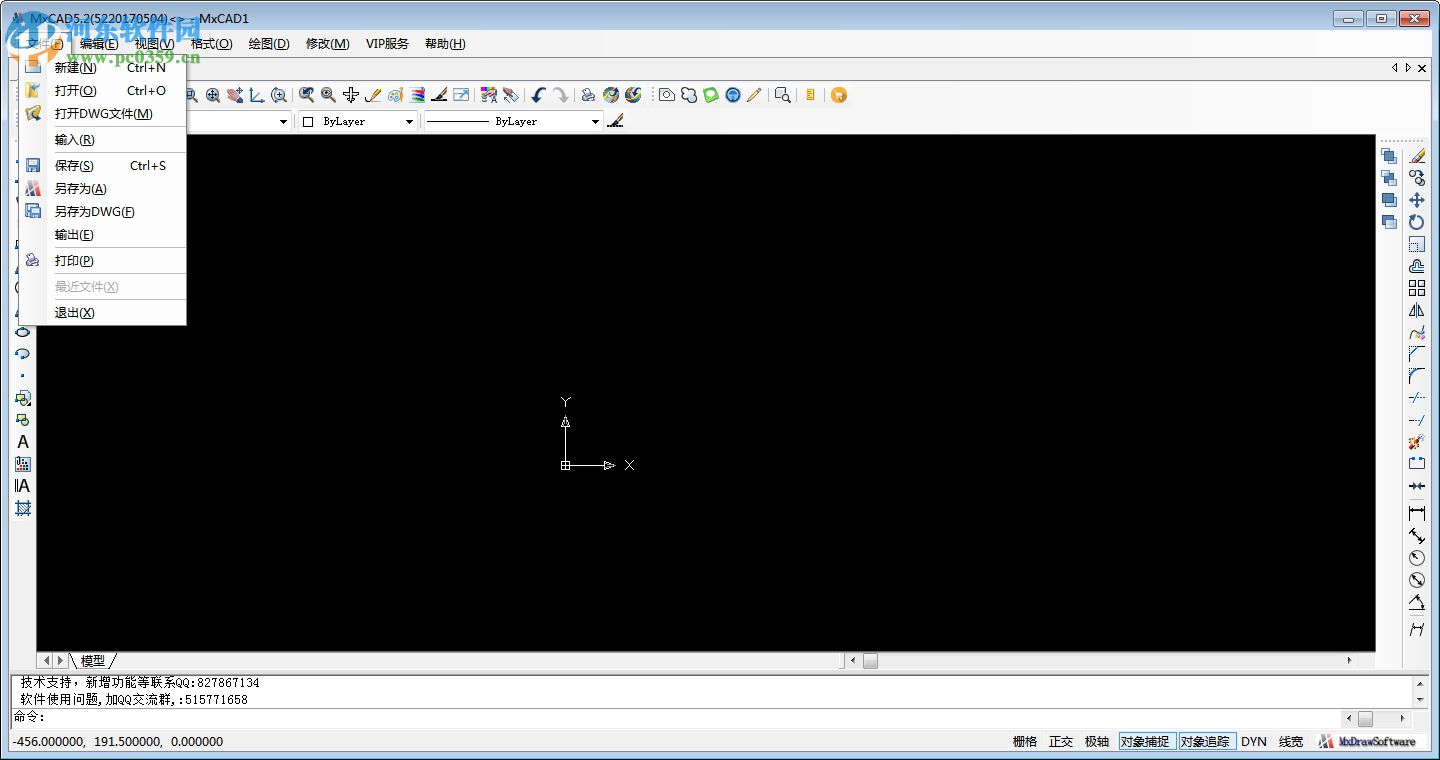The width and height of the screenshot is (1440, 760).
Task: Select the Move tool in right toolbar
Action: click(1417, 200)
